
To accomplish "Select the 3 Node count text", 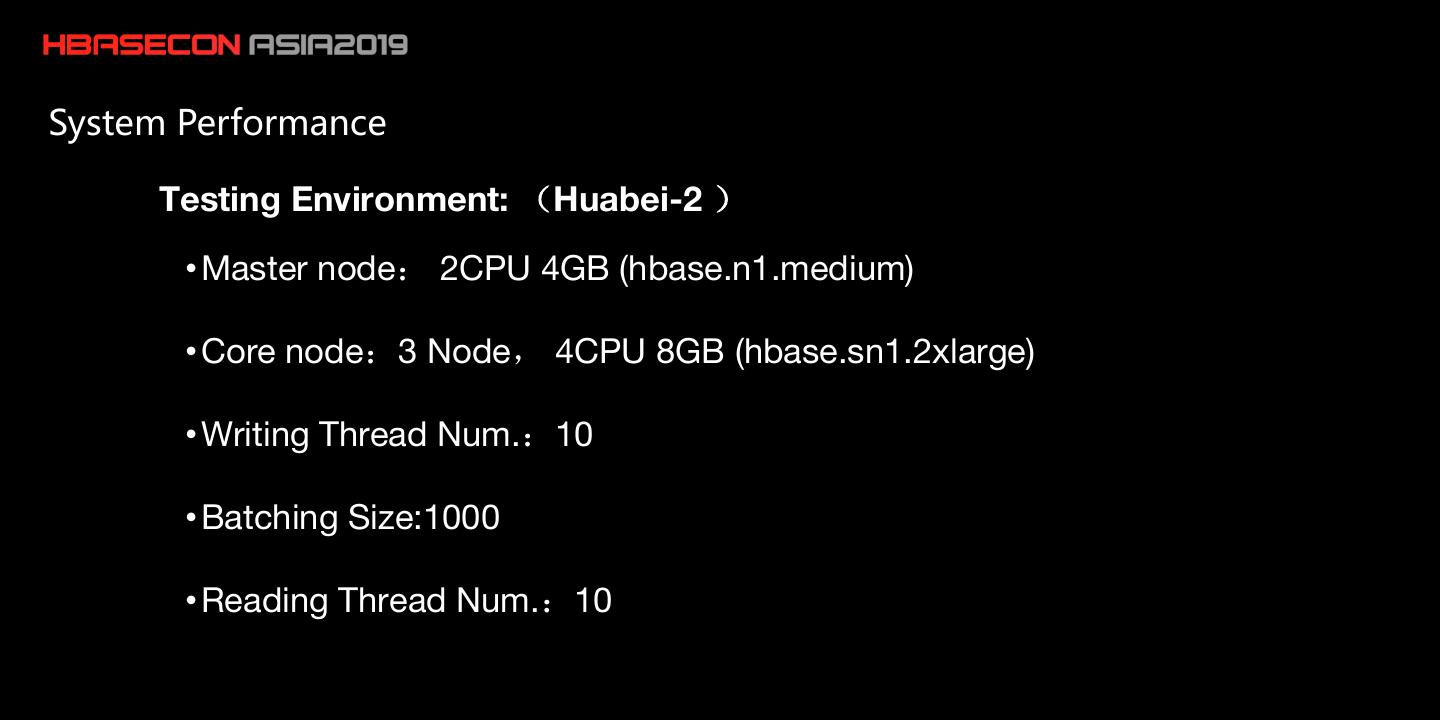I will pyautogui.click(x=453, y=352).
